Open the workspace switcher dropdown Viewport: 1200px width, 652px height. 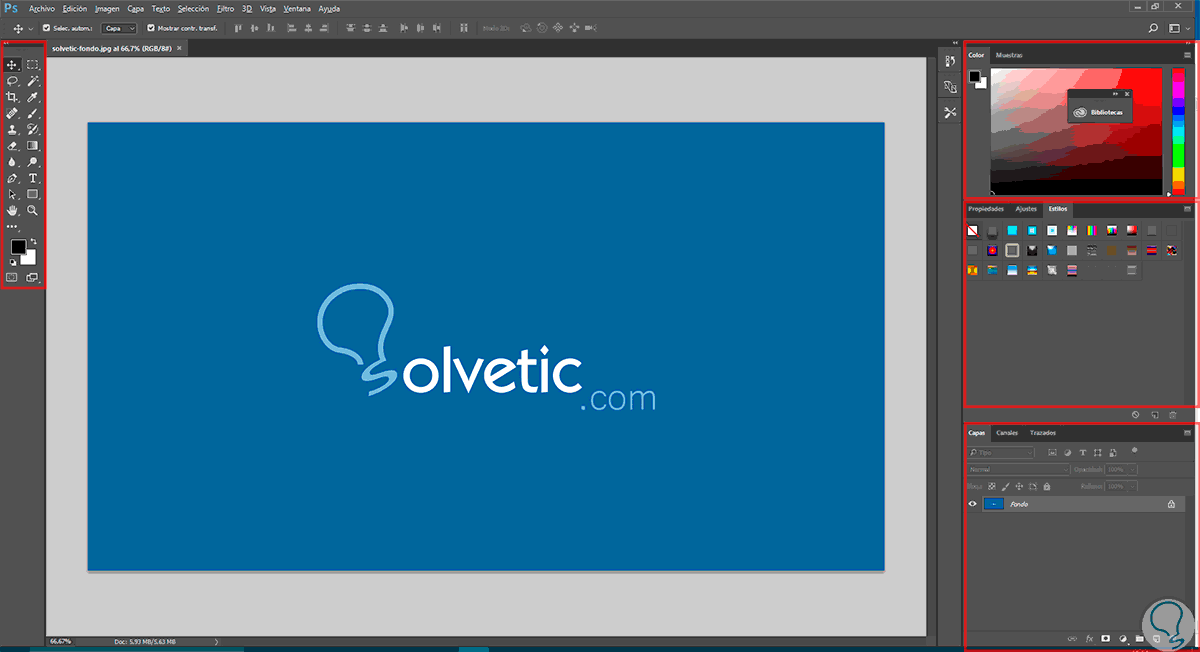(x=1181, y=29)
